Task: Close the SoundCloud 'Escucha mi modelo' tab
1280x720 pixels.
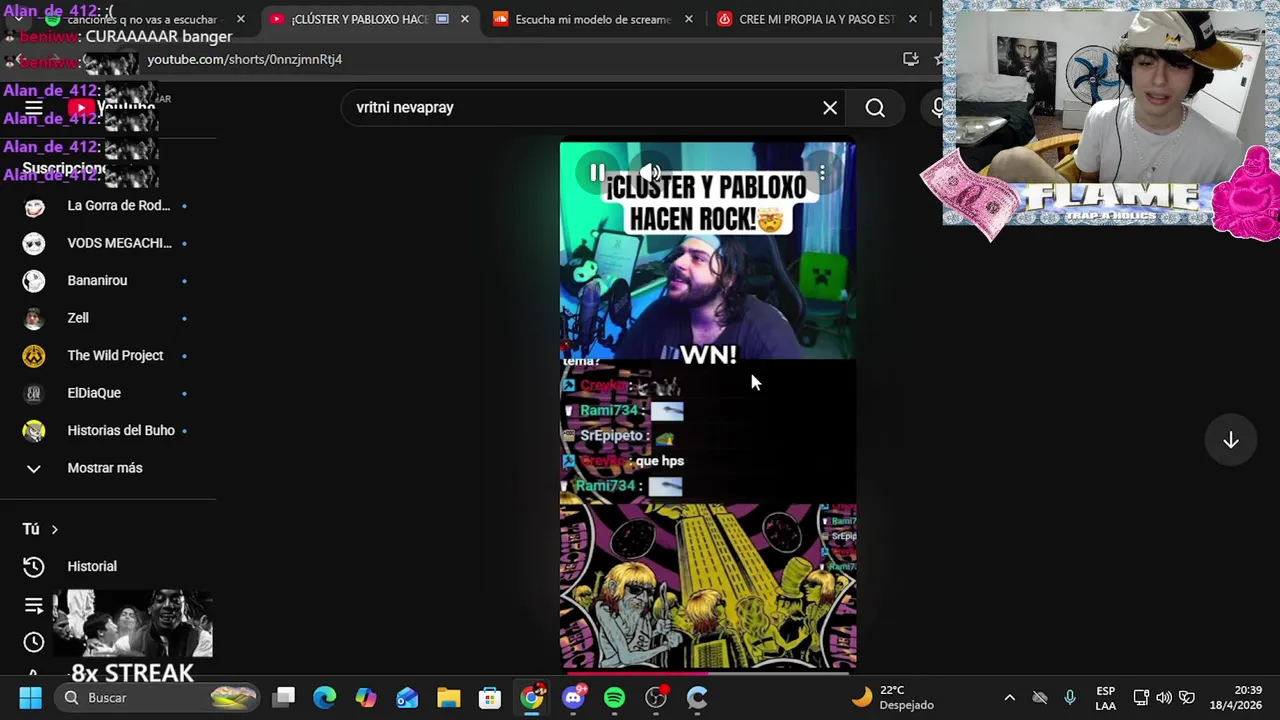Action: [688, 19]
